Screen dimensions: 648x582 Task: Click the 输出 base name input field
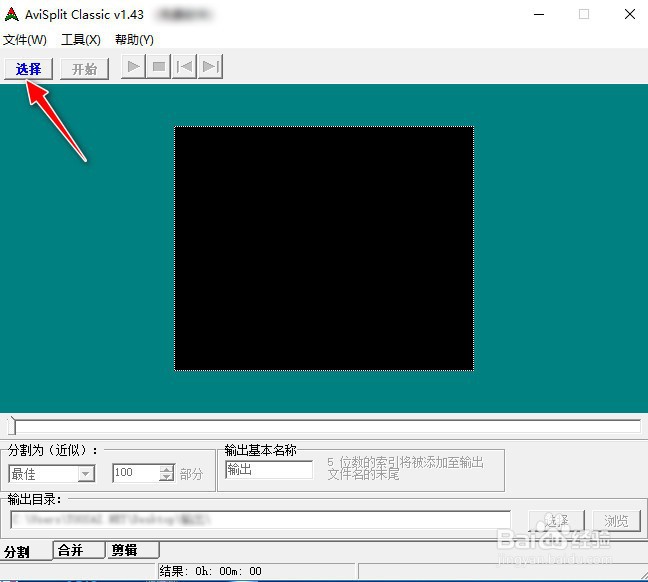coord(269,470)
